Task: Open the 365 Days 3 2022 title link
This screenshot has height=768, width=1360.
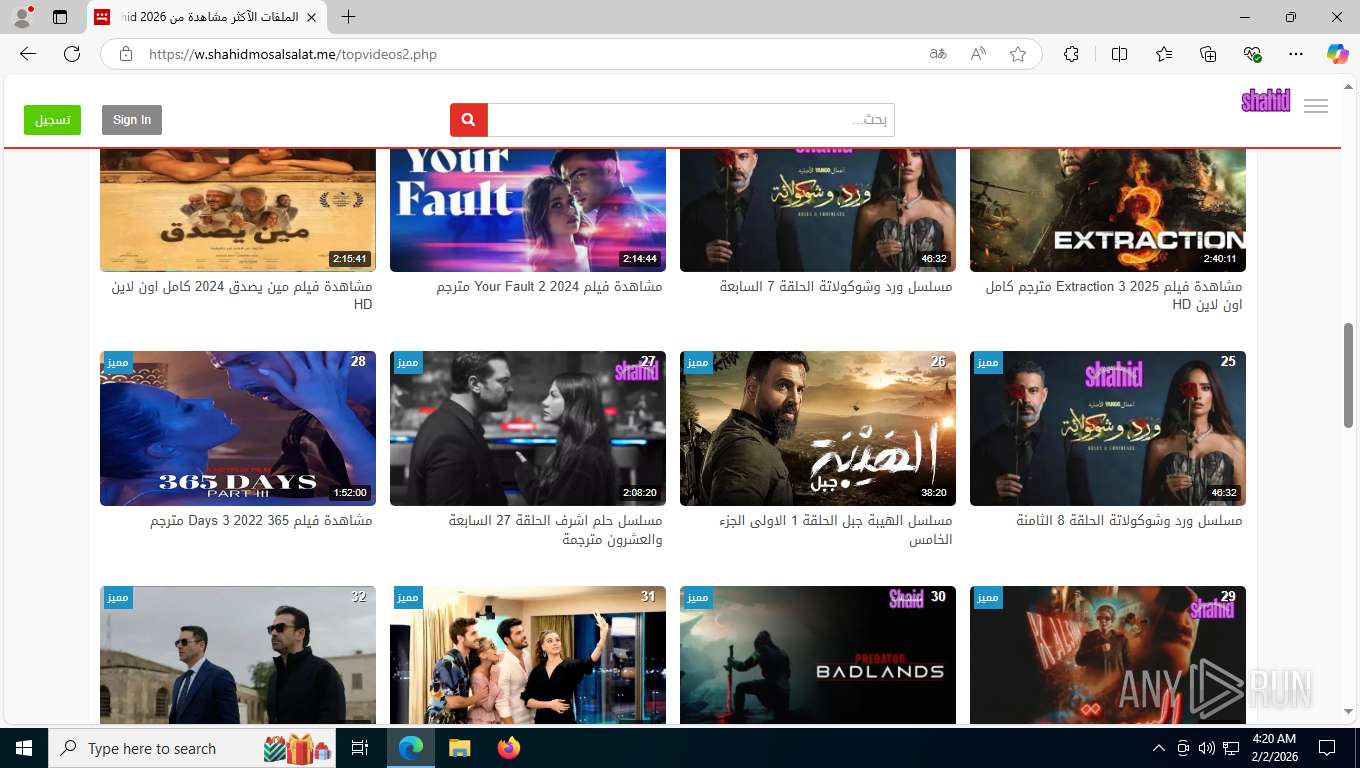Action: (x=261, y=520)
